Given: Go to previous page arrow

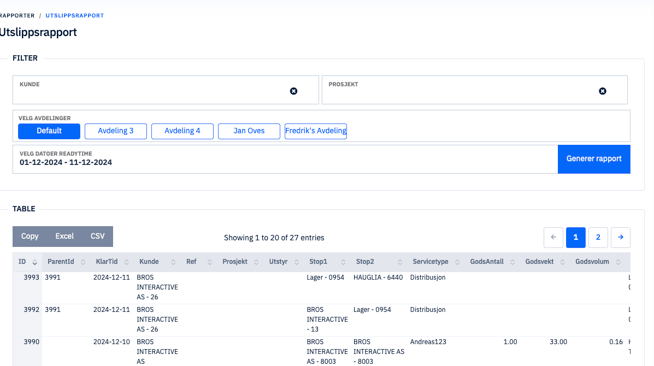Looking at the screenshot, I should (x=553, y=237).
